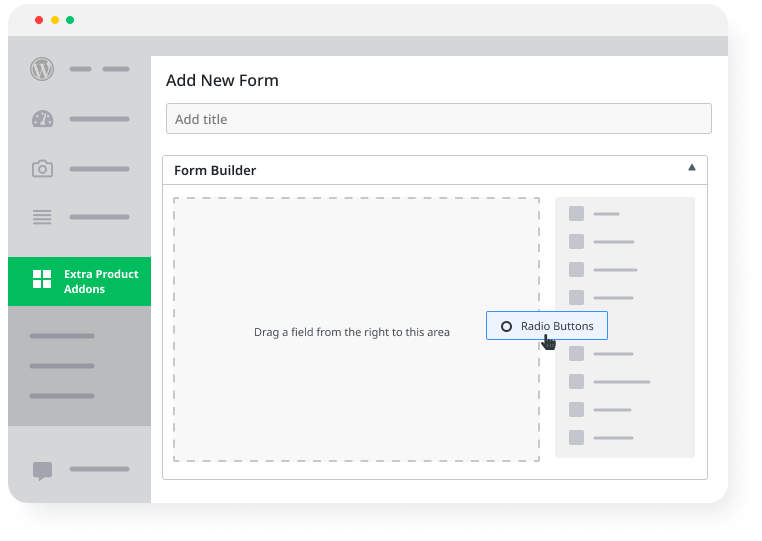Click the dashed drop area text

(352, 332)
